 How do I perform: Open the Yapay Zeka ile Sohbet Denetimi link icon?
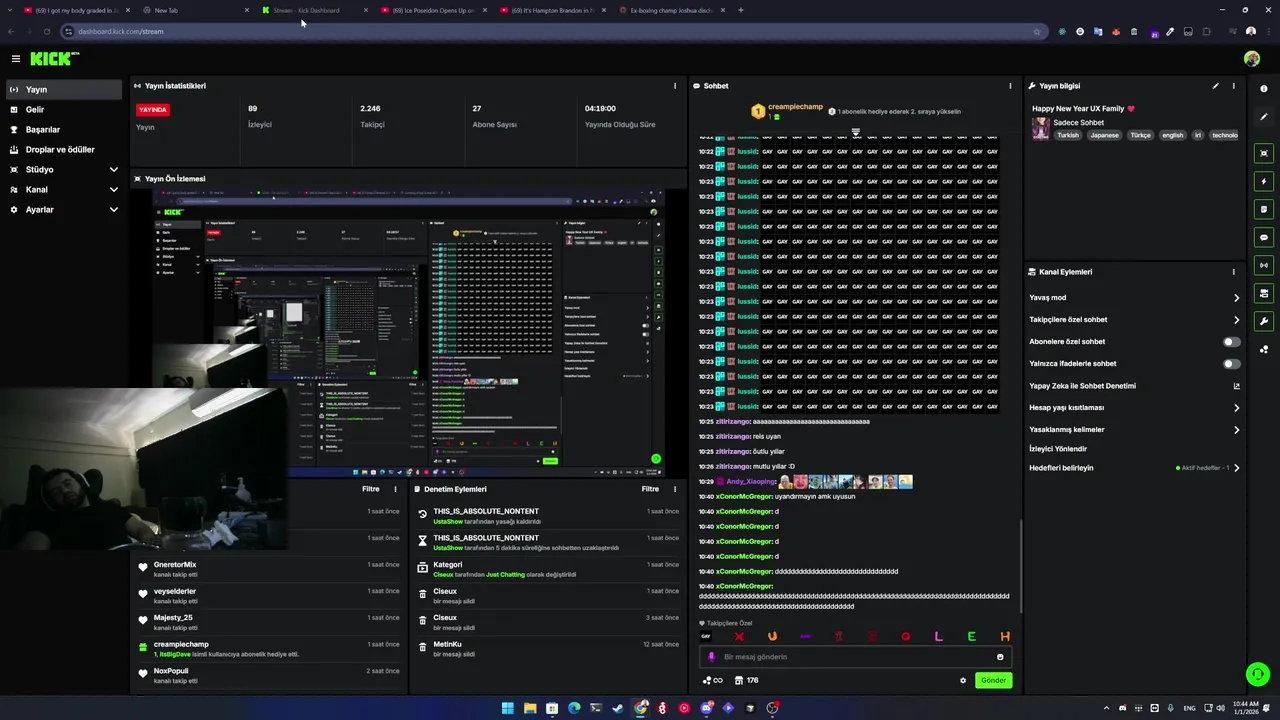click(x=1236, y=386)
